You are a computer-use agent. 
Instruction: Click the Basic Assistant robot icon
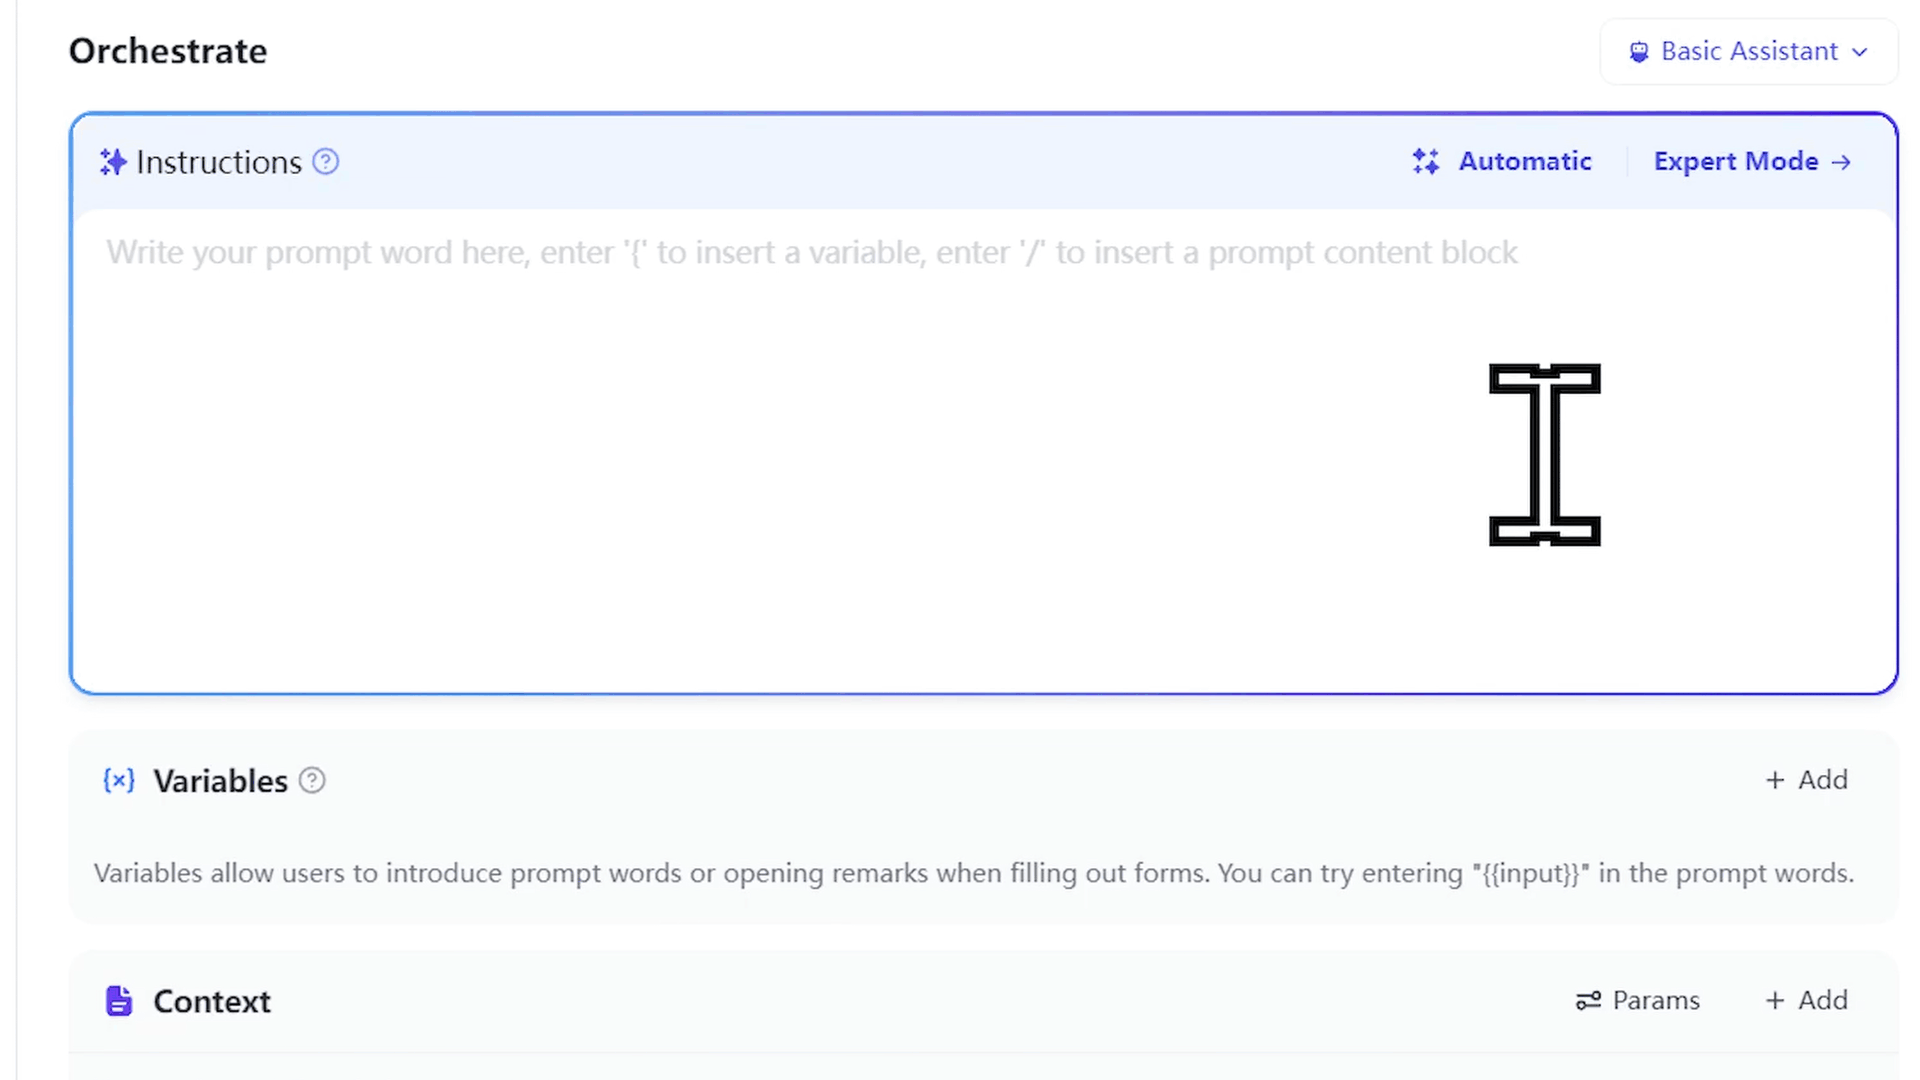pos(1639,52)
